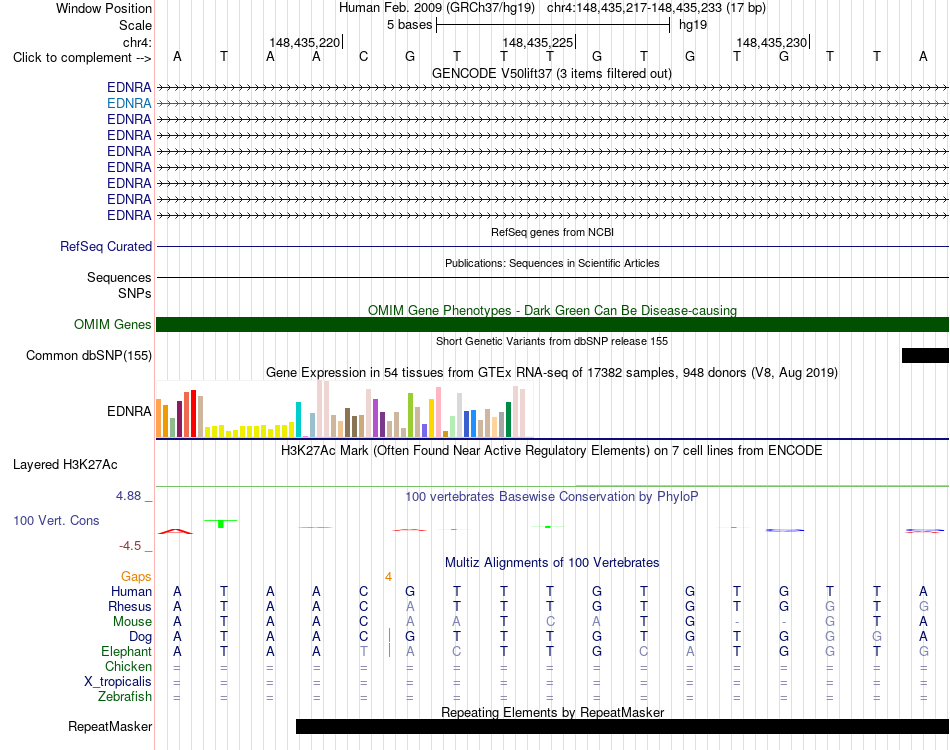
Task: Click the light-blue highlighted EDNRA transcript label
Action: click(129, 104)
